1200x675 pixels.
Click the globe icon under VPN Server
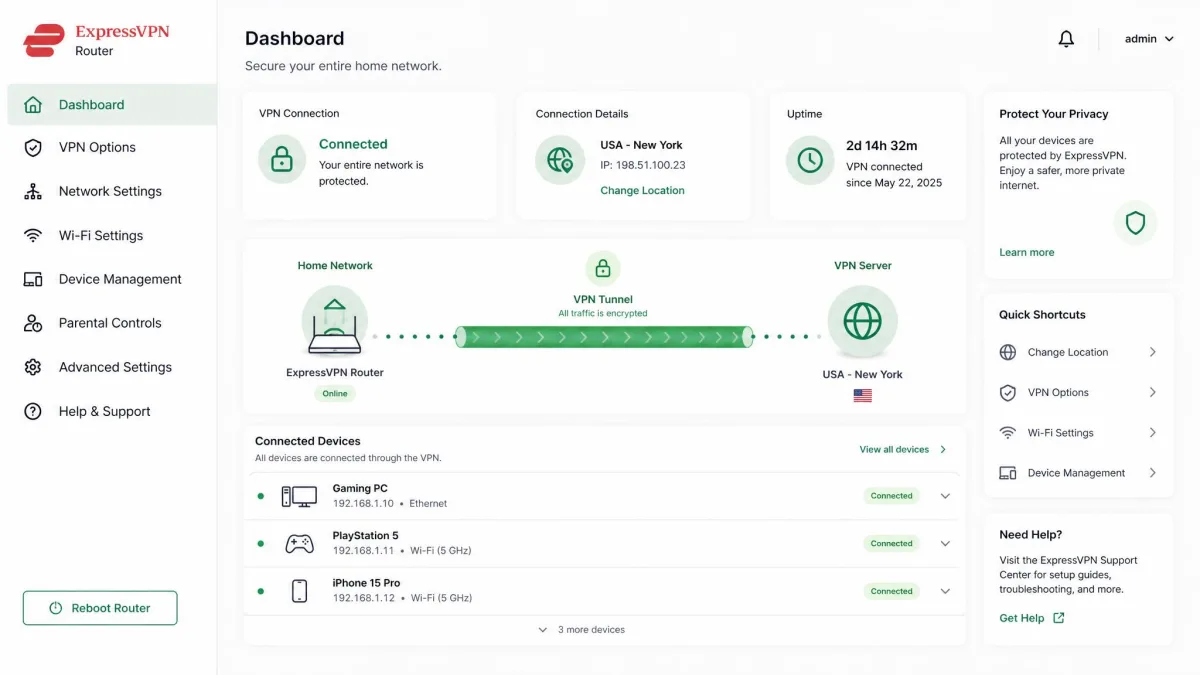pyautogui.click(x=862, y=321)
